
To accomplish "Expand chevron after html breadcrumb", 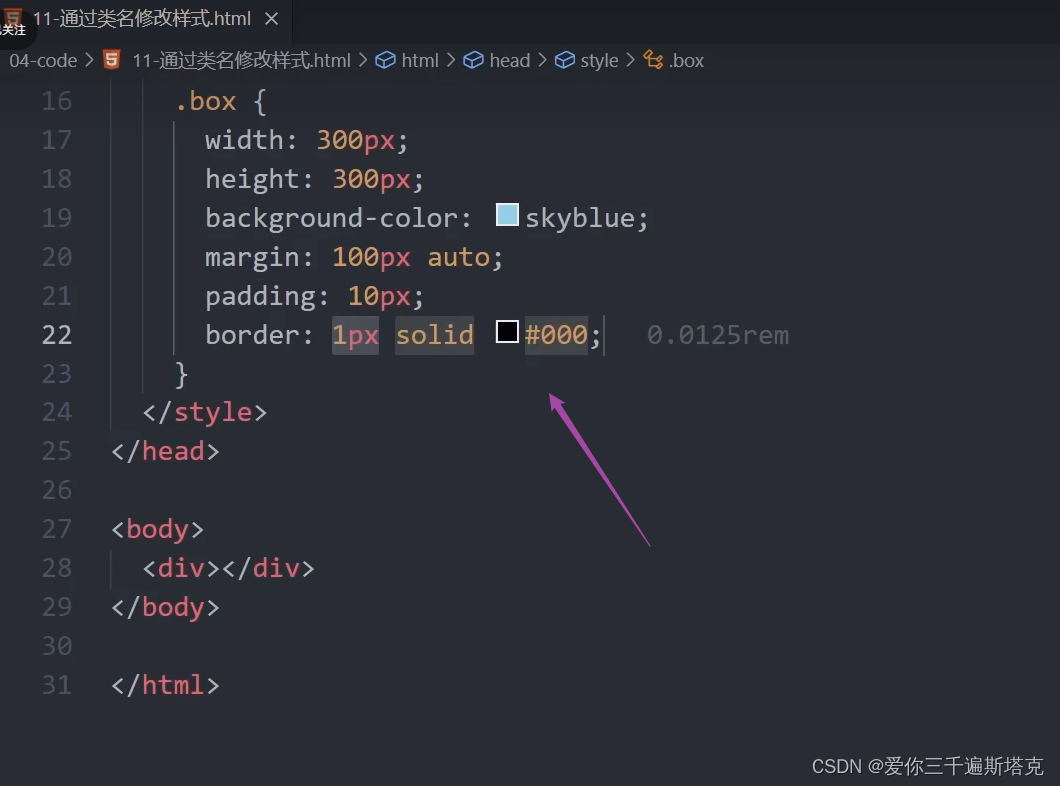I will (x=451, y=60).
